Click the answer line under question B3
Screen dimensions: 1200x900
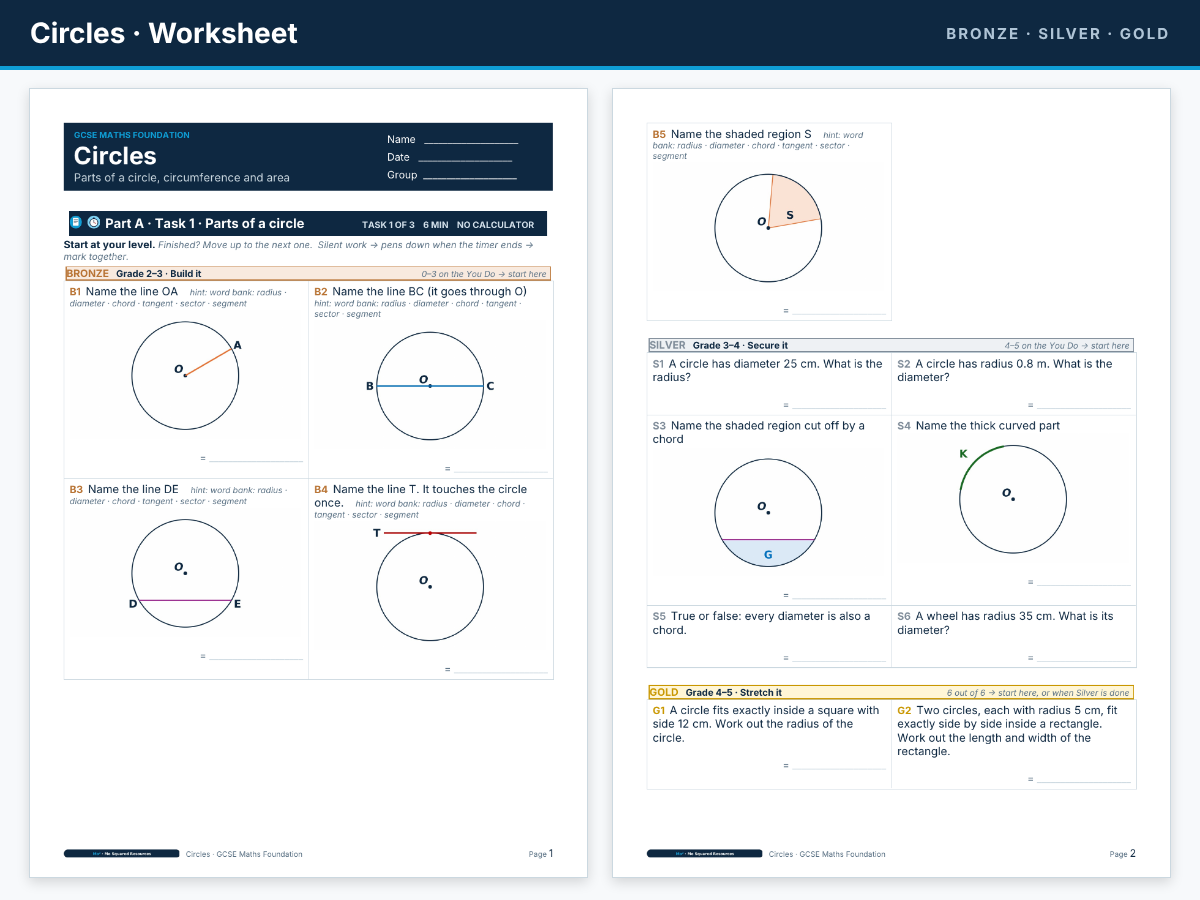pyautogui.click(x=256, y=659)
